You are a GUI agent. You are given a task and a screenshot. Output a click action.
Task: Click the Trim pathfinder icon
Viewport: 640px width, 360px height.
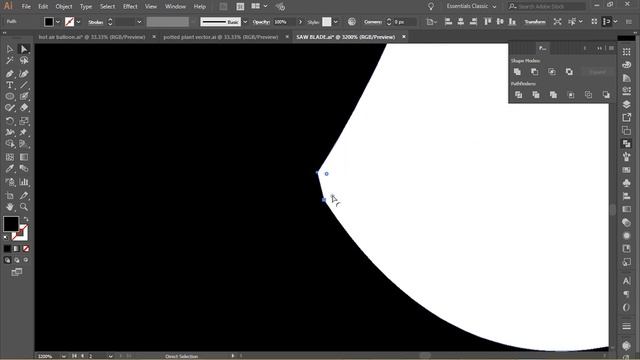click(x=536, y=95)
